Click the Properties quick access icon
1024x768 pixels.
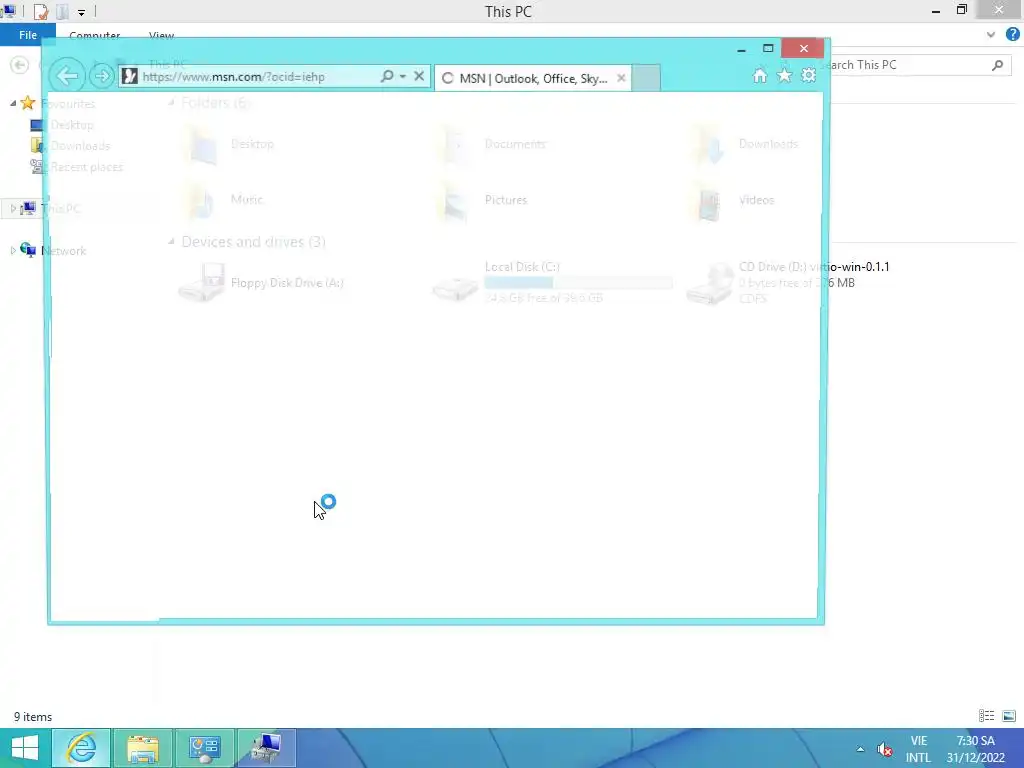(40, 12)
